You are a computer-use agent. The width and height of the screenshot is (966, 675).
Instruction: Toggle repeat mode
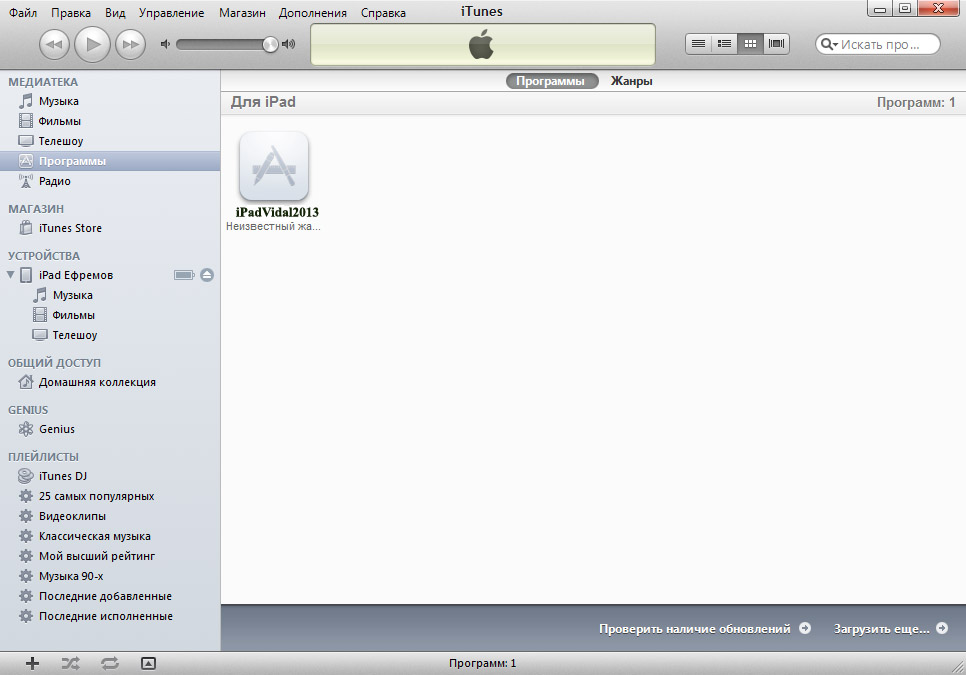point(110,663)
